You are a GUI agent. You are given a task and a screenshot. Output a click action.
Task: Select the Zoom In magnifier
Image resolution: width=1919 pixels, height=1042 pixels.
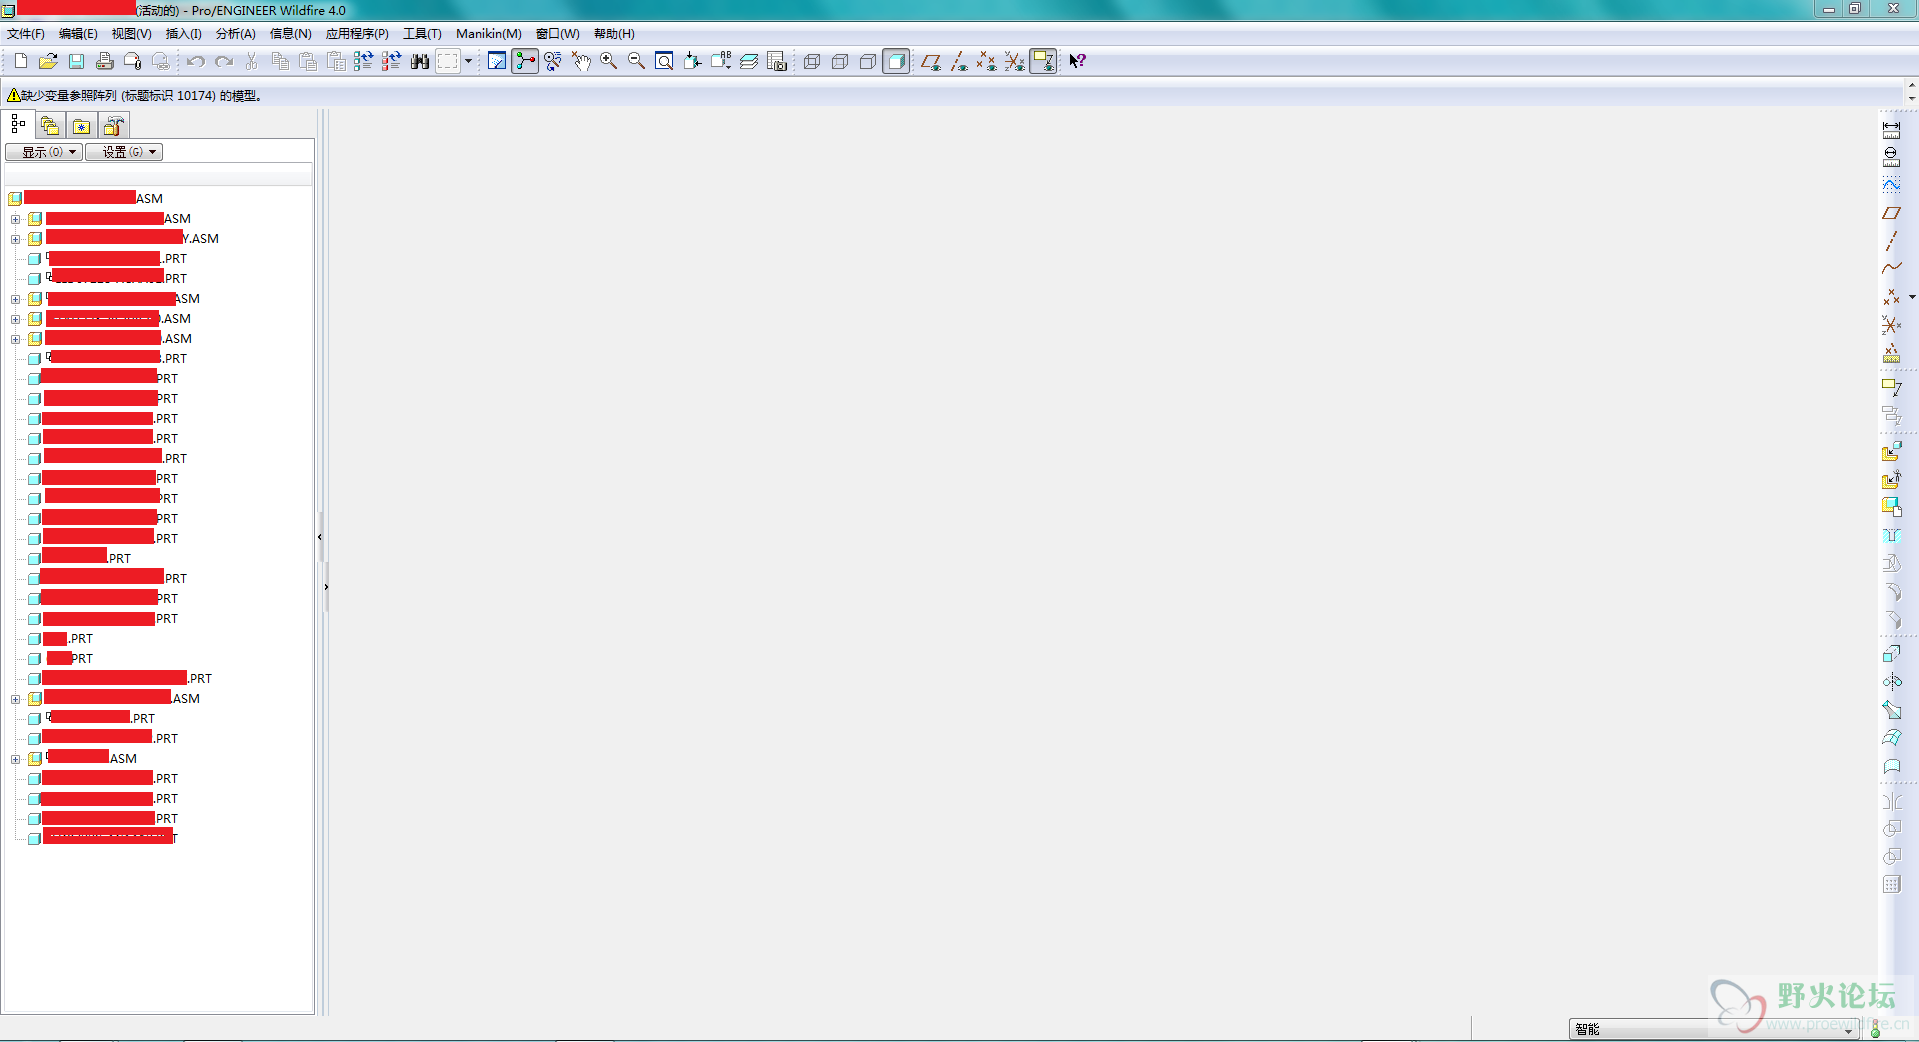tap(608, 61)
